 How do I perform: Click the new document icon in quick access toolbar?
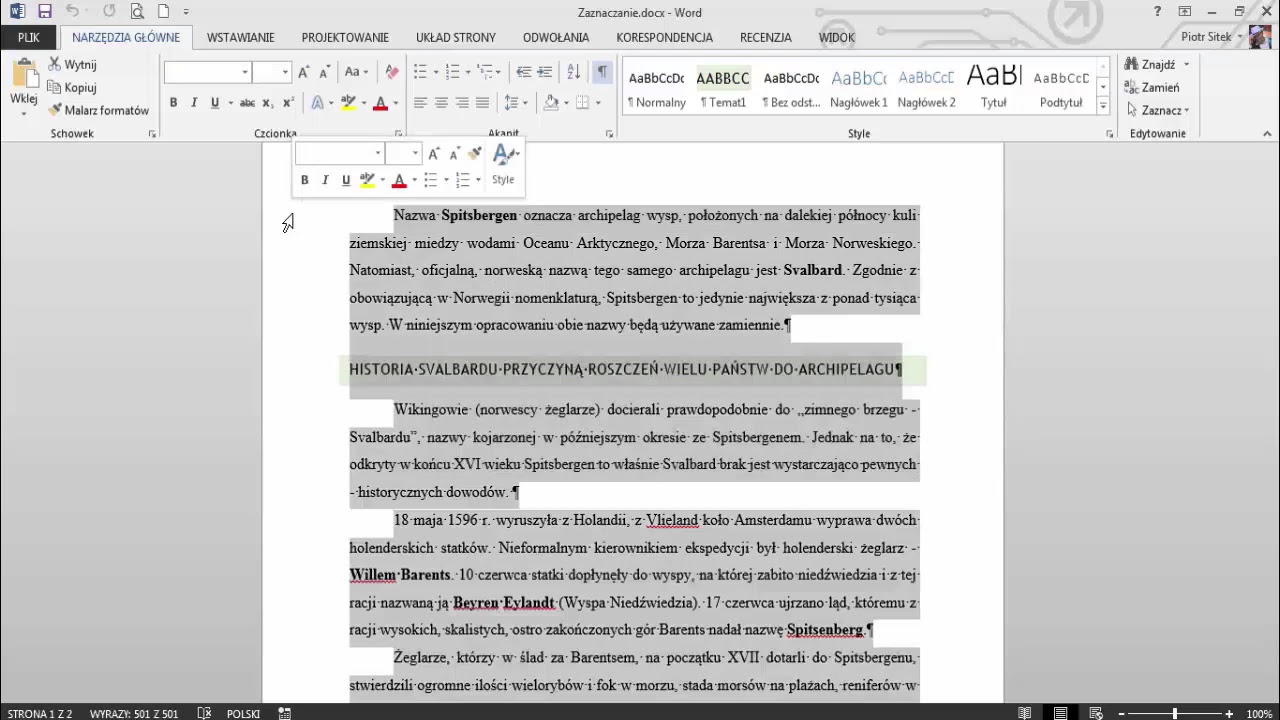click(163, 12)
